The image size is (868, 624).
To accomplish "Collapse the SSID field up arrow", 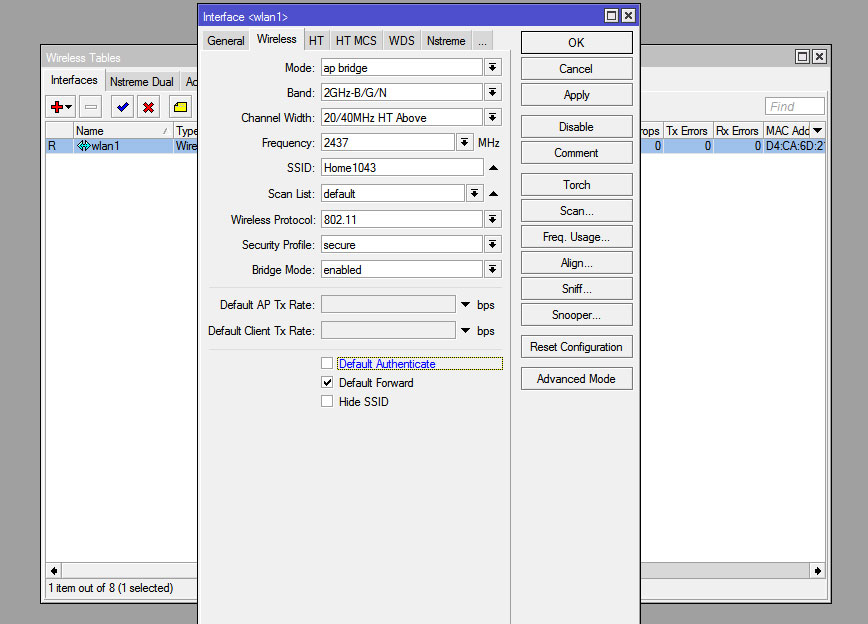I will click(493, 168).
